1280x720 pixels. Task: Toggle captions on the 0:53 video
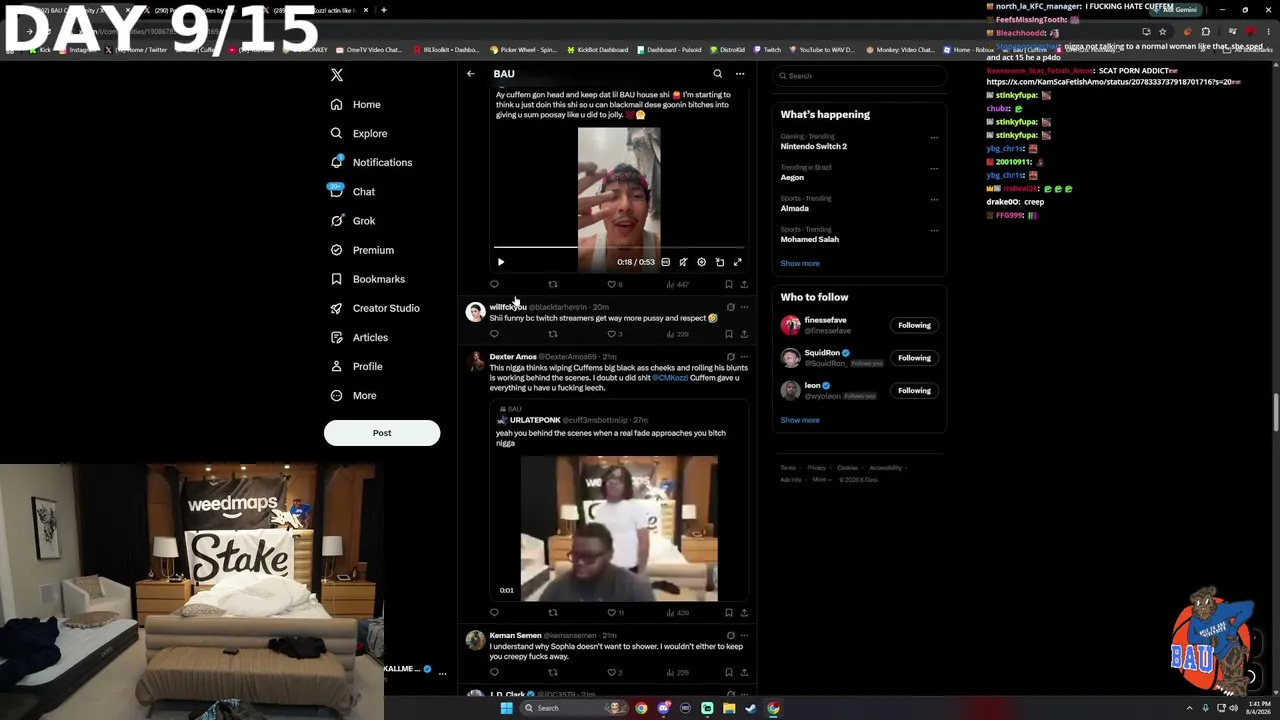pos(665,262)
